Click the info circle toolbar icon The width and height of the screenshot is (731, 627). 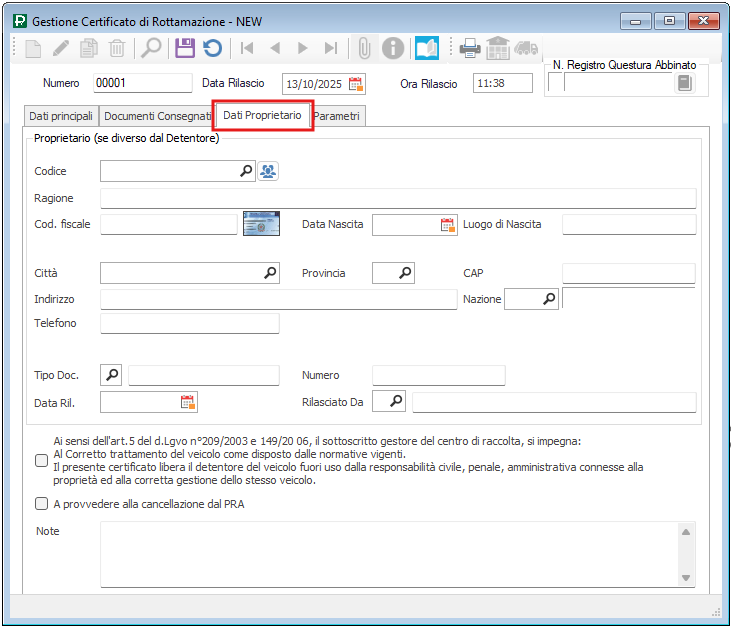[x=394, y=47]
